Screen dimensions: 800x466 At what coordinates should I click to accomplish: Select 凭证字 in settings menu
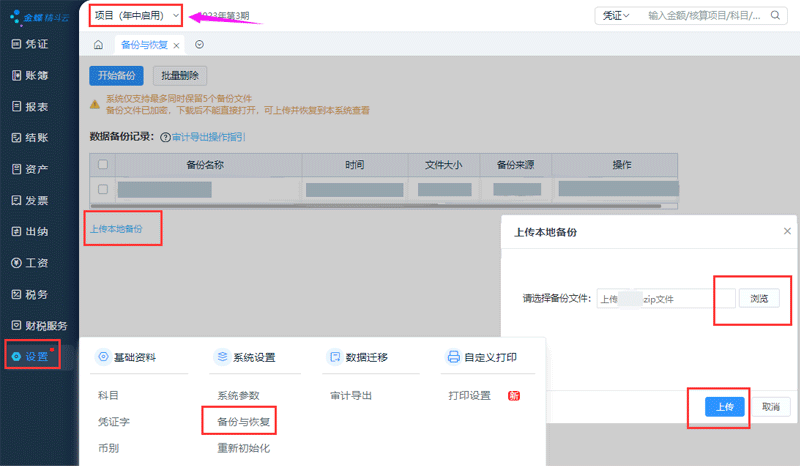tap(114, 422)
